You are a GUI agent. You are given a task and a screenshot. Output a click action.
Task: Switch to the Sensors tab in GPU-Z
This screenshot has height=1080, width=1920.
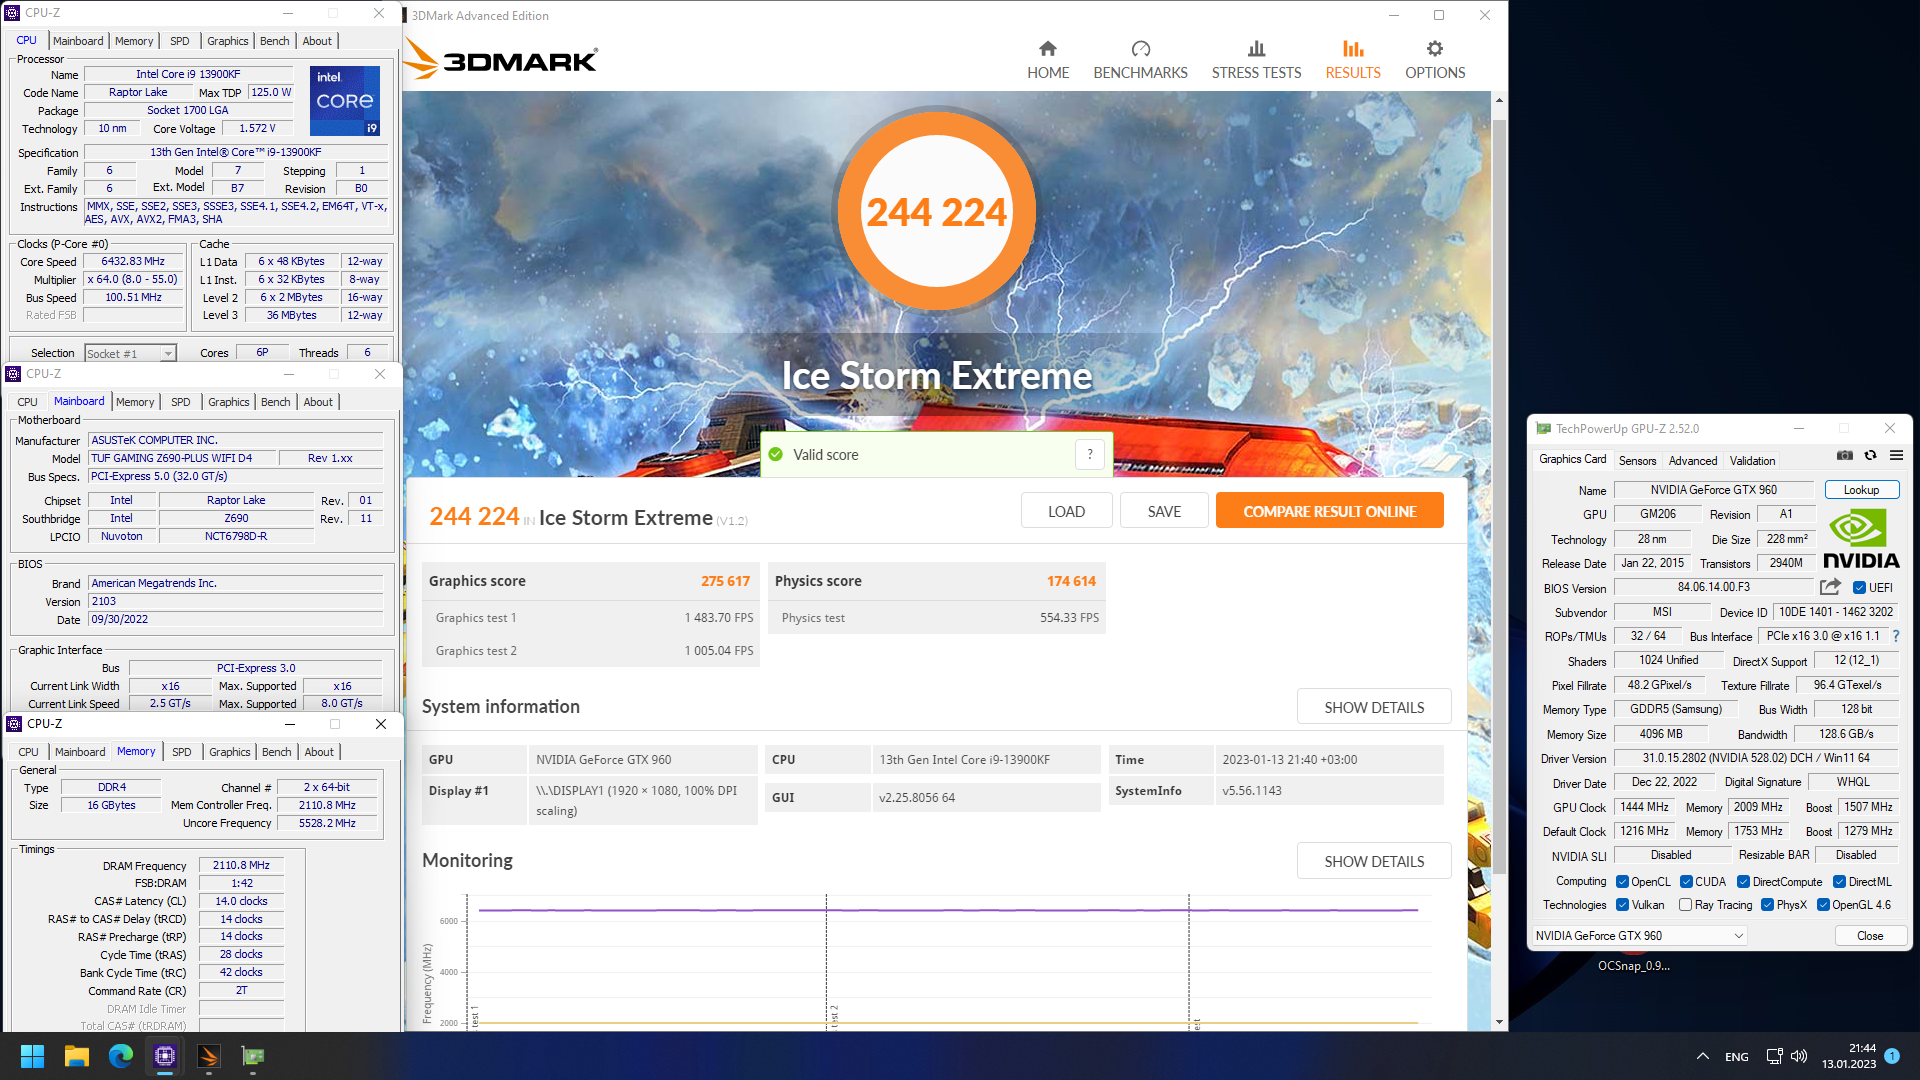click(x=1637, y=461)
